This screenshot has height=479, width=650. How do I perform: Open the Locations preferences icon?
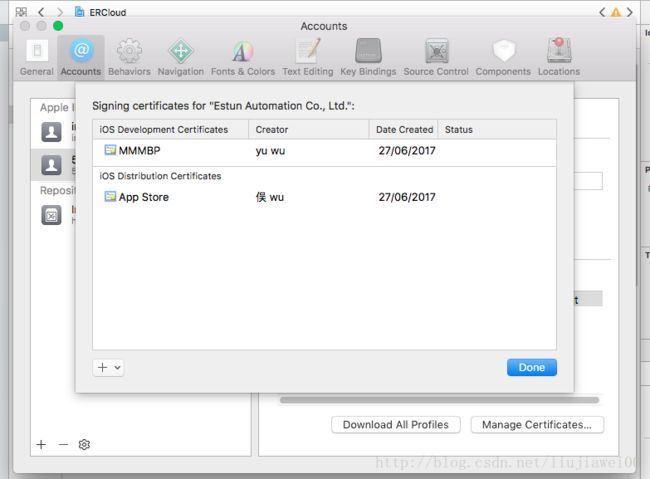click(559, 50)
